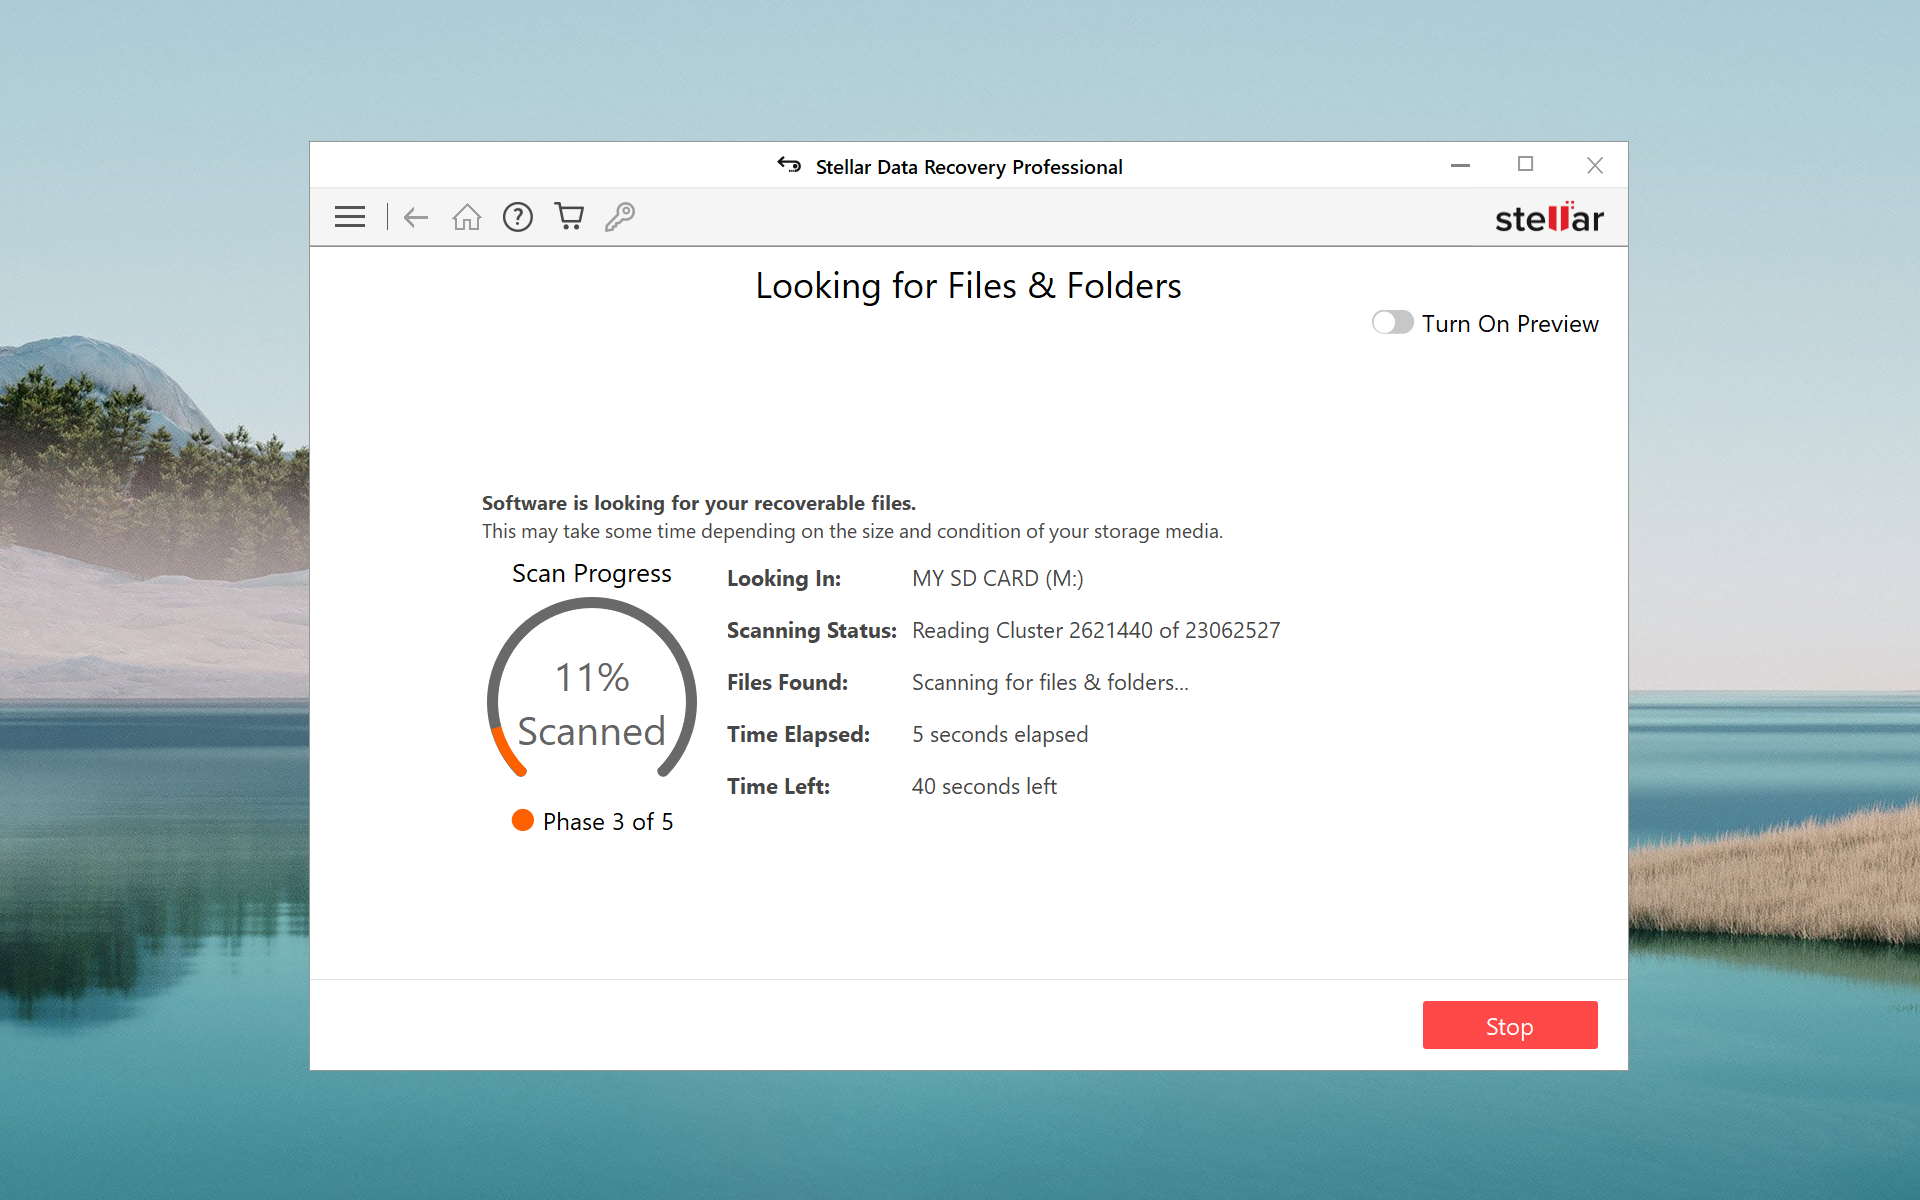Image resolution: width=1920 pixels, height=1200 pixels.
Task: Return to the Home screen
Action: click(x=467, y=217)
